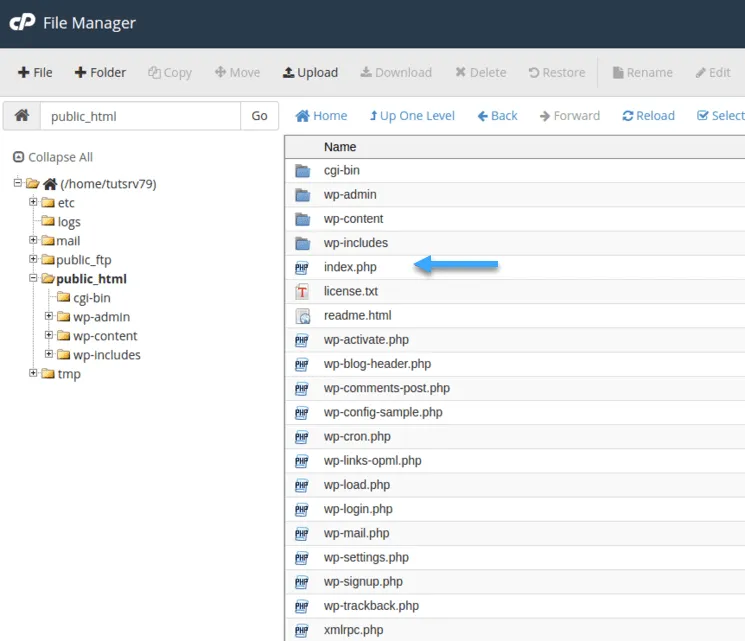The width and height of the screenshot is (745, 641).
Task: Create a new file with + File
Action: pos(35,72)
